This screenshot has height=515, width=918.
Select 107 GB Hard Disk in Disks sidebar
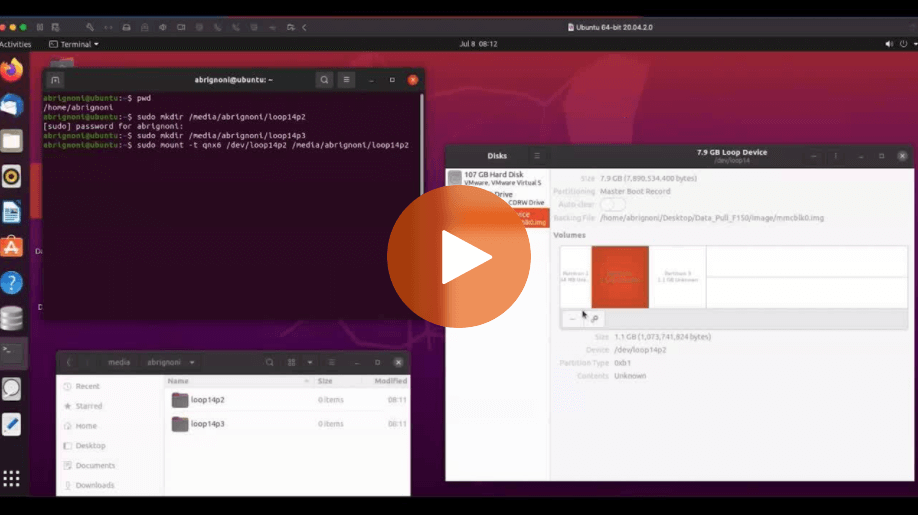[497, 178]
